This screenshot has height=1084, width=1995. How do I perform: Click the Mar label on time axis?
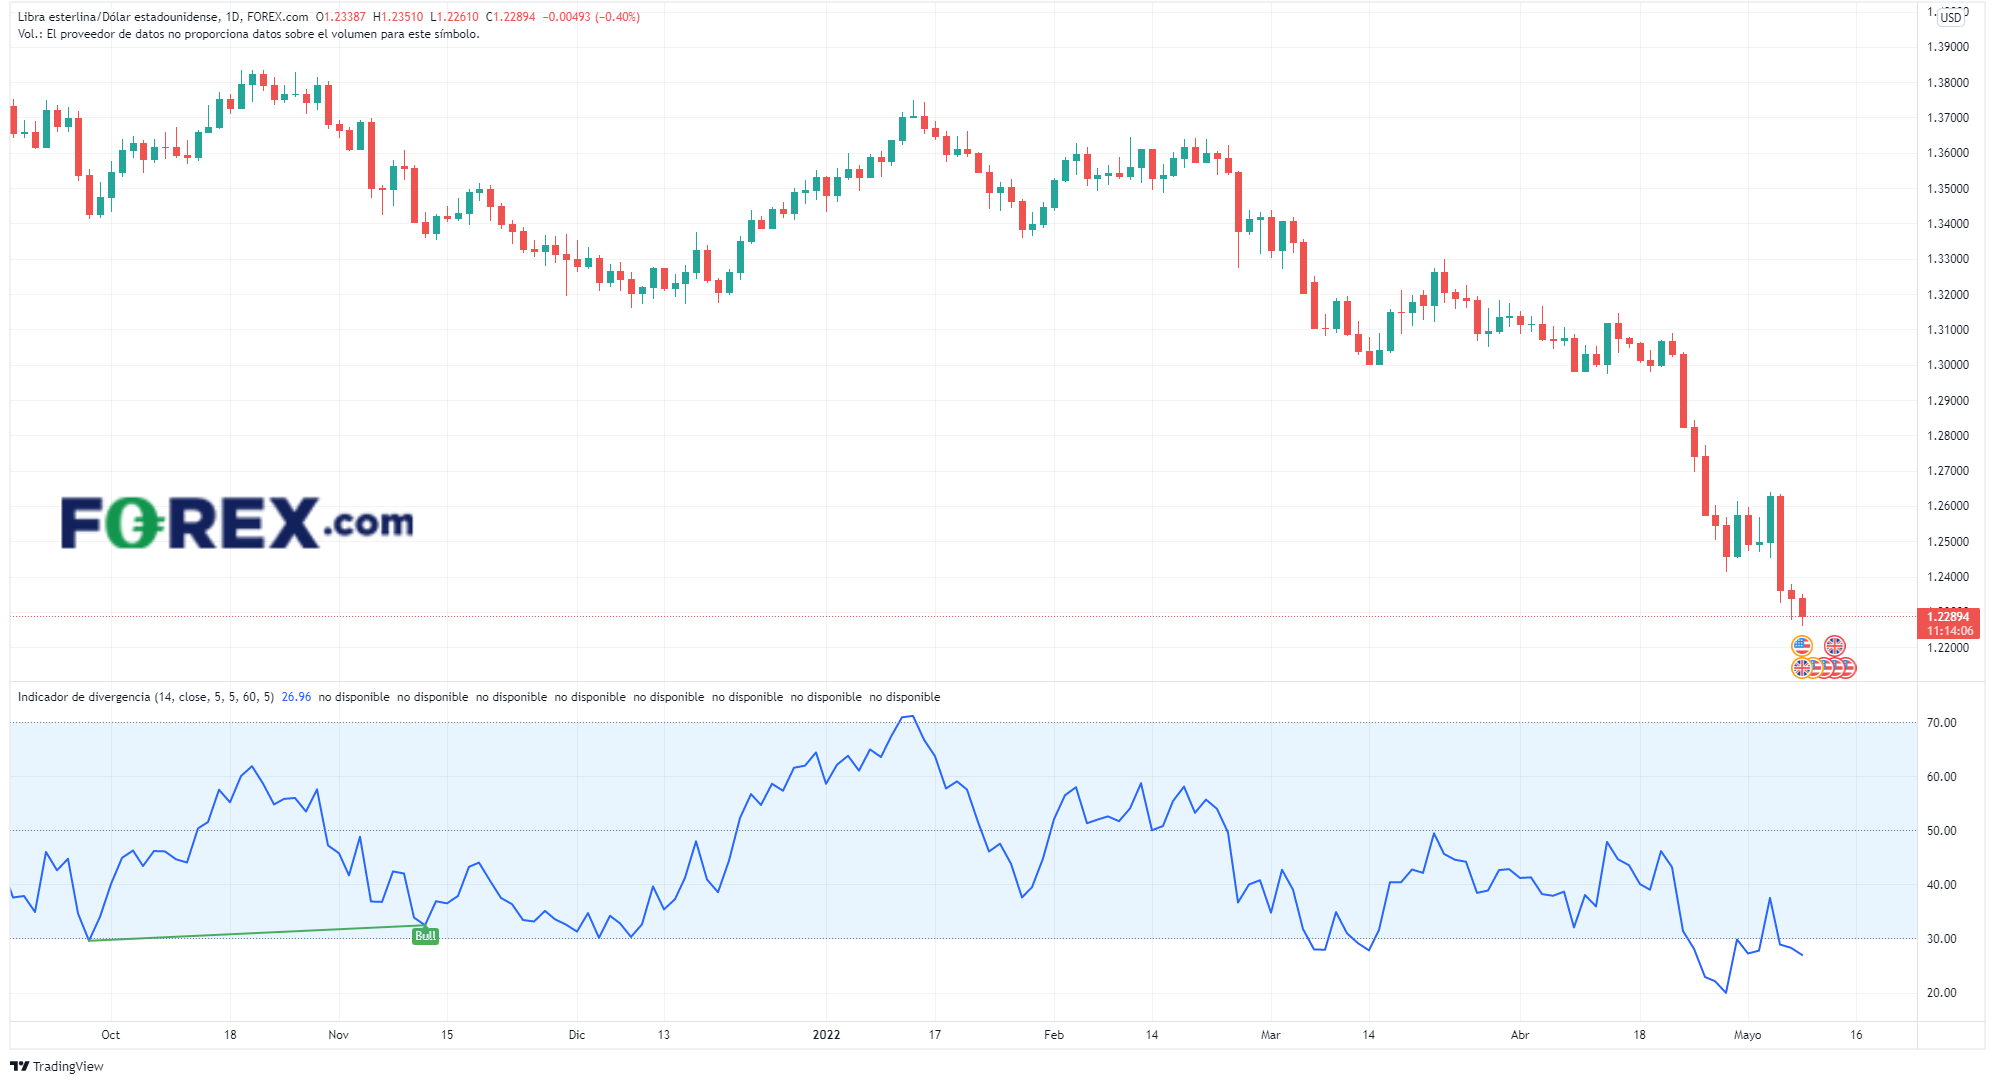[x=1271, y=1035]
